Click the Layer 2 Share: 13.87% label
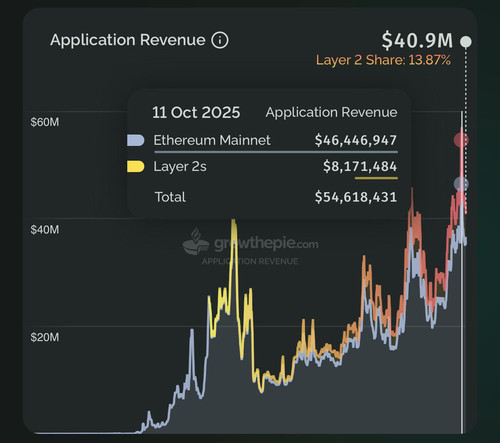The image size is (500, 443). (x=383, y=60)
